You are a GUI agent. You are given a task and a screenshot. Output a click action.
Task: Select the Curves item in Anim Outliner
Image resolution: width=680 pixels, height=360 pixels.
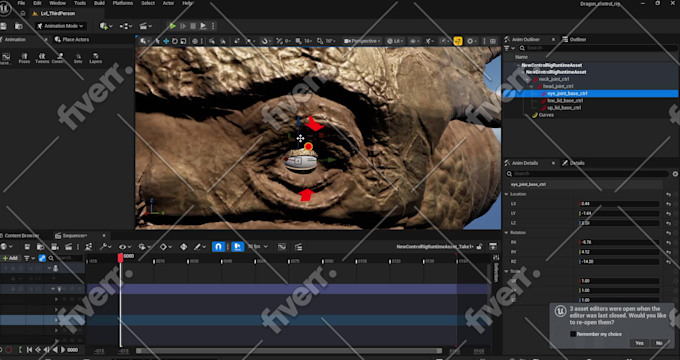pyautogui.click(x=546, y=115)
